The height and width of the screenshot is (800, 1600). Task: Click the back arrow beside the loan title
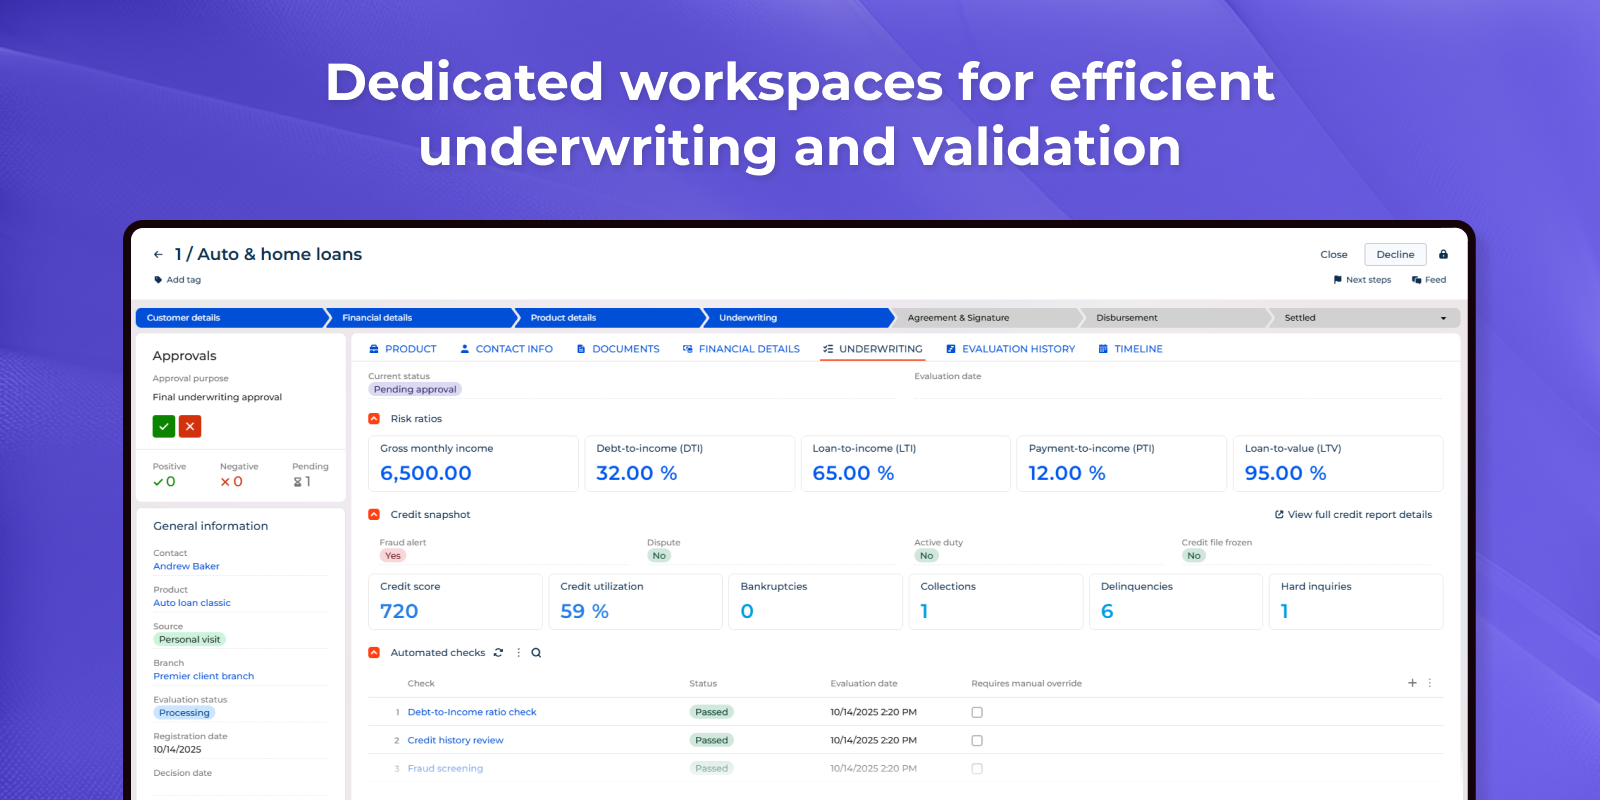click(x=158, y=255)
